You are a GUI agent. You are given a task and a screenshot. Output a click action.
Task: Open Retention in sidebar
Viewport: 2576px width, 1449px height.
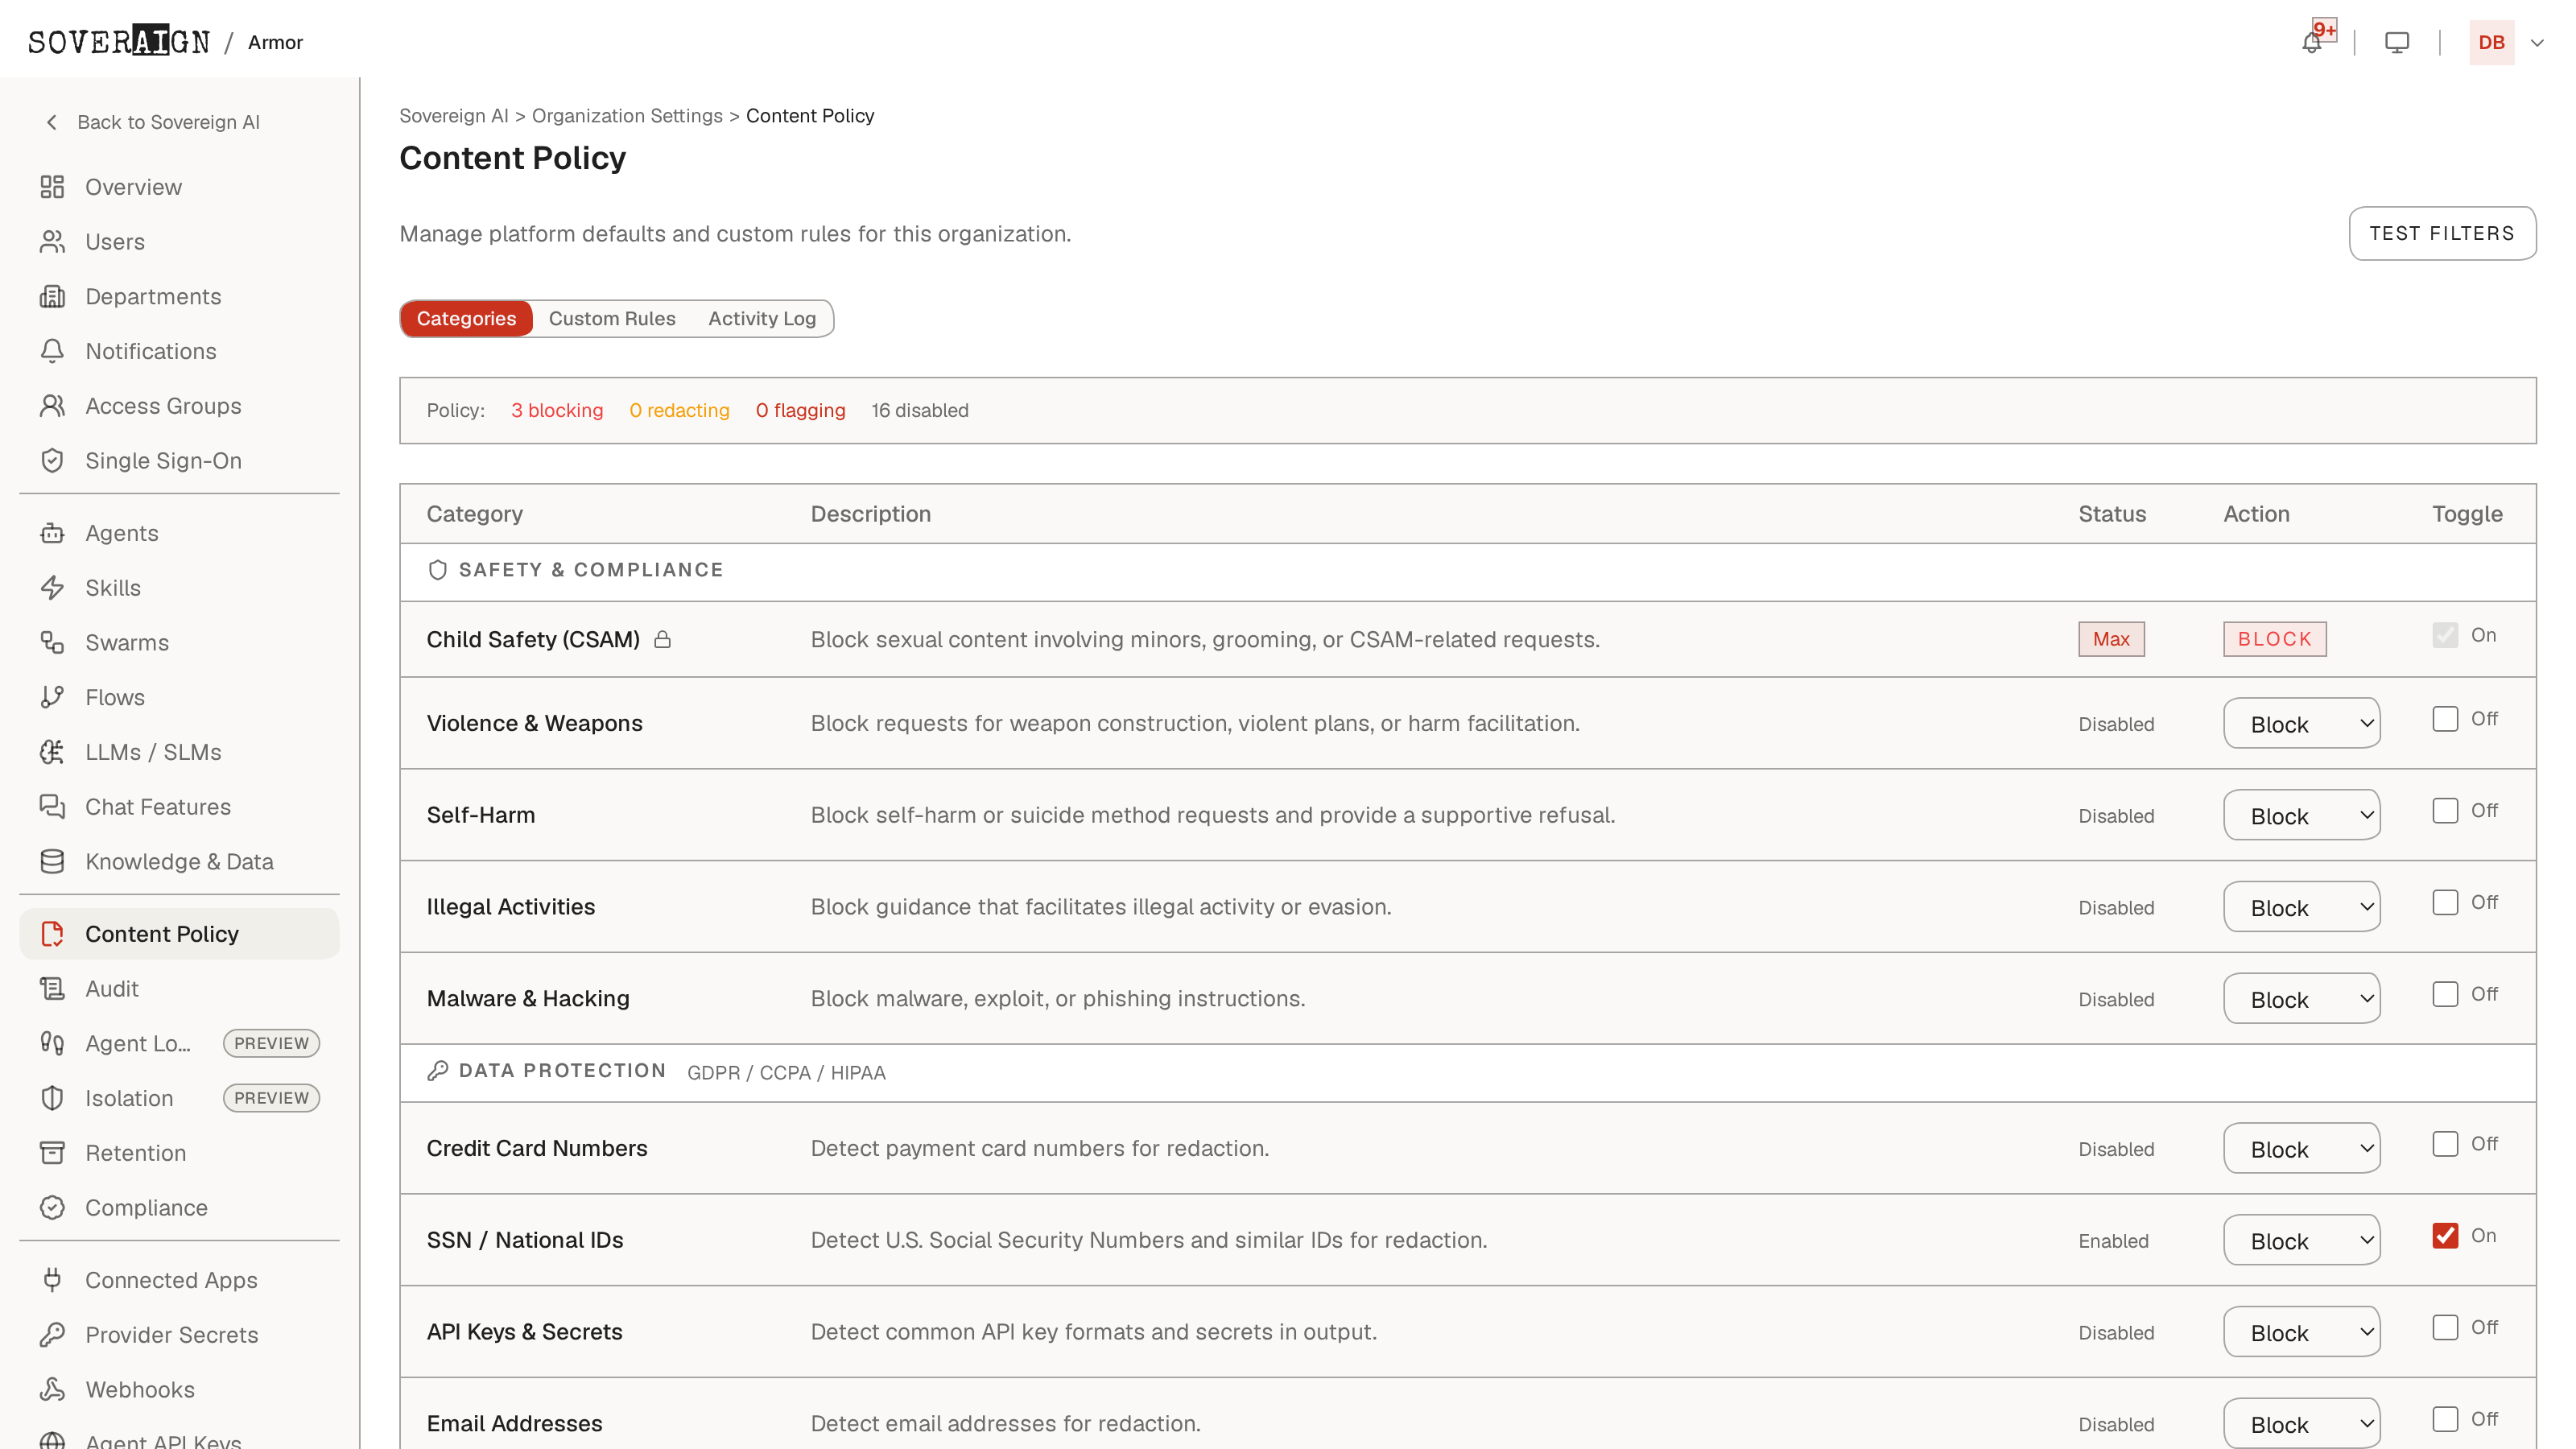179,1153
